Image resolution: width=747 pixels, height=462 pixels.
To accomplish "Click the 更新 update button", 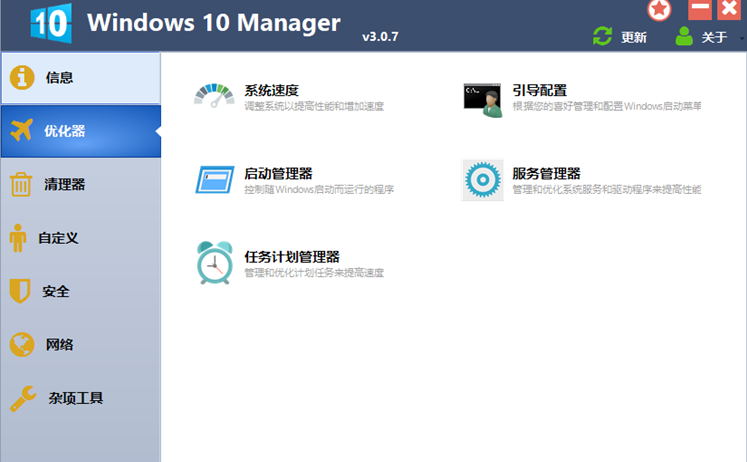I will [634, 37].
